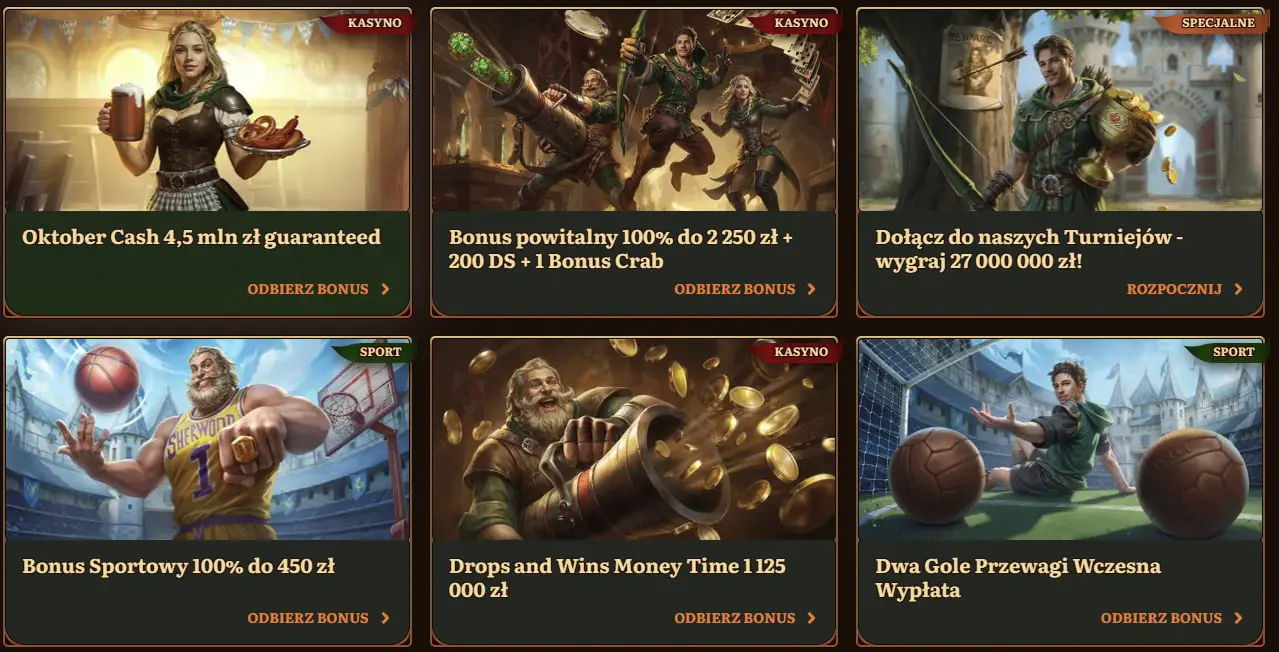The height and width of the screenshot is (652, 1279).
Task: Click the arrow icon next to ROZPOCZNIJ
Action: pos(1239,289)
